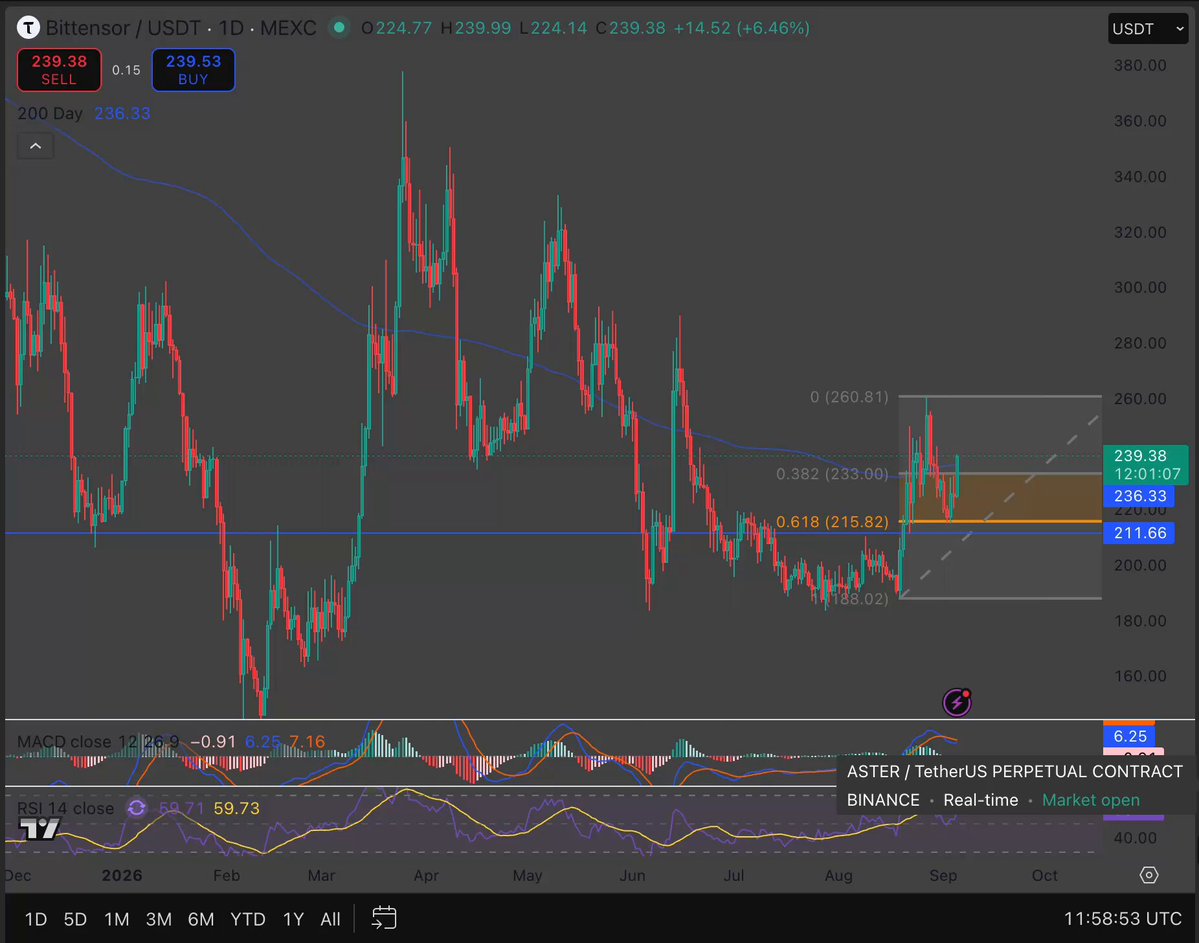This screenshot has width=1199, height=943.
Task: Select the 1D time range
Action: [36, 919]
